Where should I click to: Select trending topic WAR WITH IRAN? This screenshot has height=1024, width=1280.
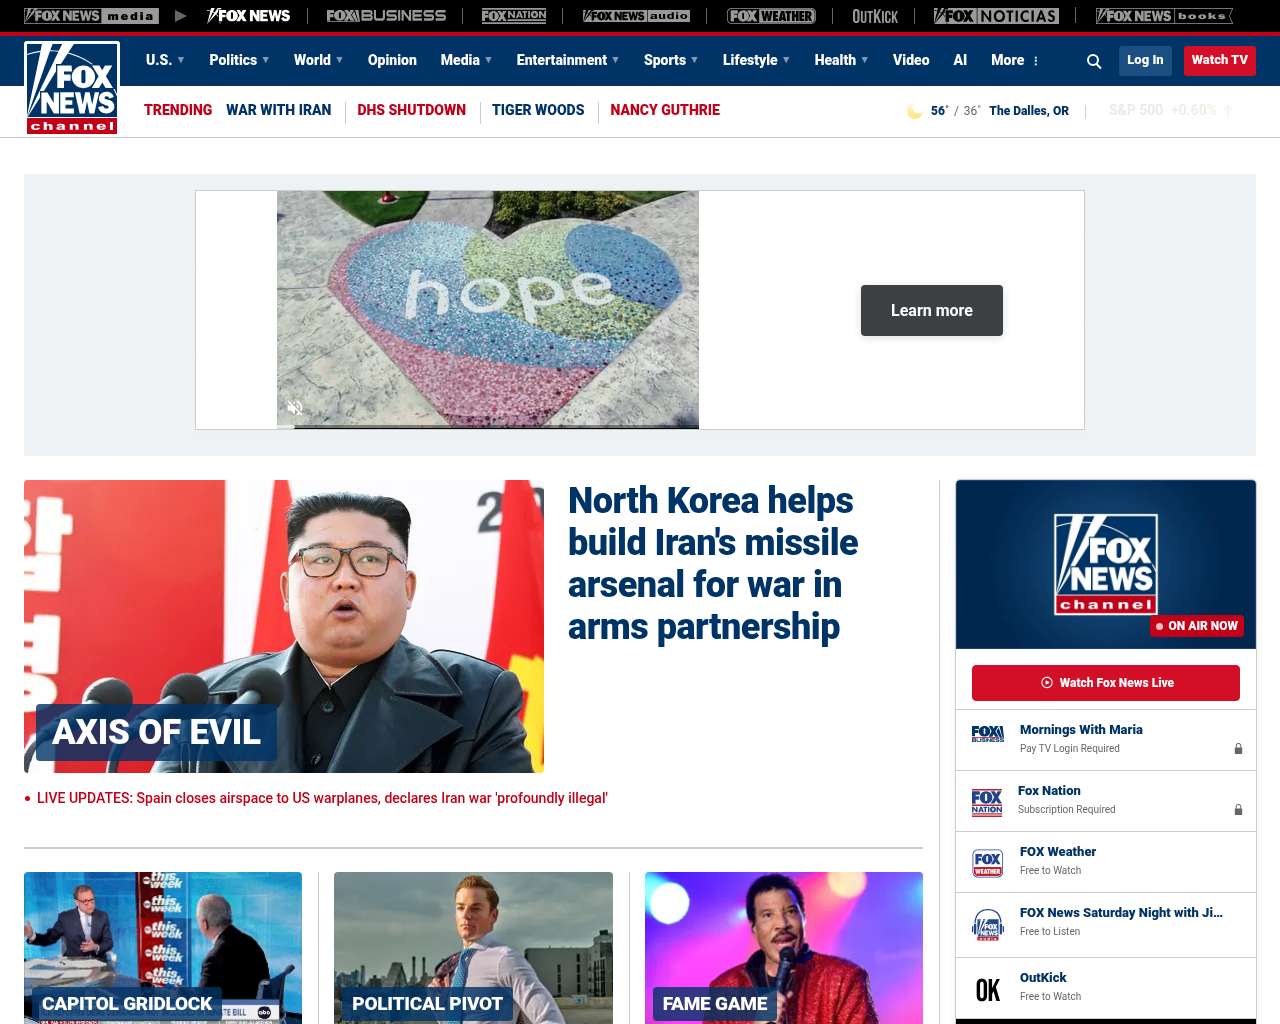coord(278,110)
